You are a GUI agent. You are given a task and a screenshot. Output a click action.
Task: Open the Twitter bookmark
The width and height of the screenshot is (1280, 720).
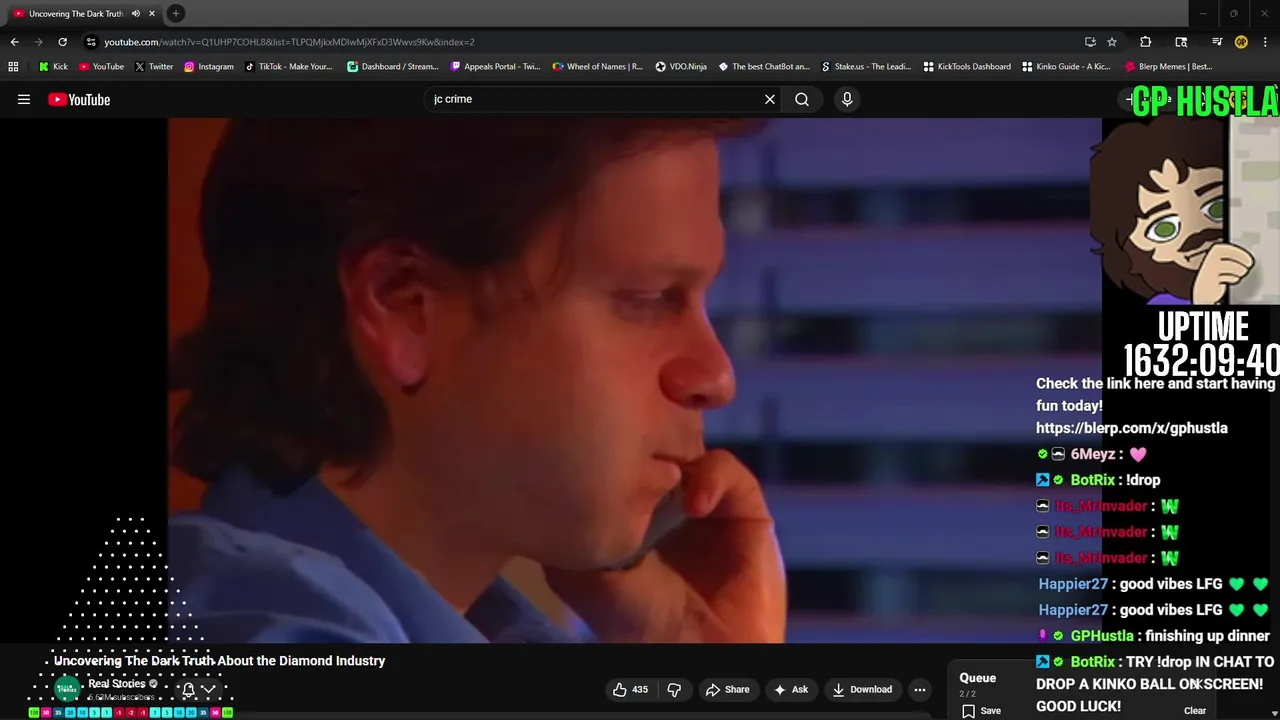[153, 67]
